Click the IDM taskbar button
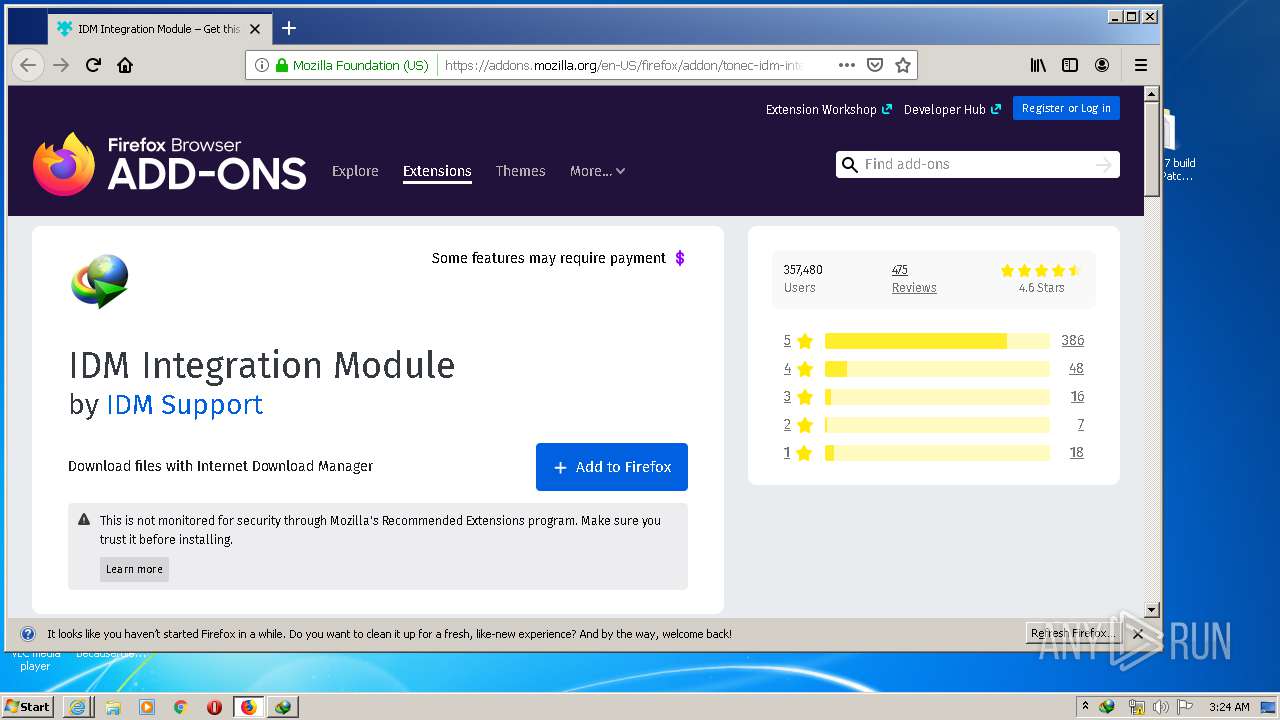This screenshot has height=720, width=1280. coord(283,707)
